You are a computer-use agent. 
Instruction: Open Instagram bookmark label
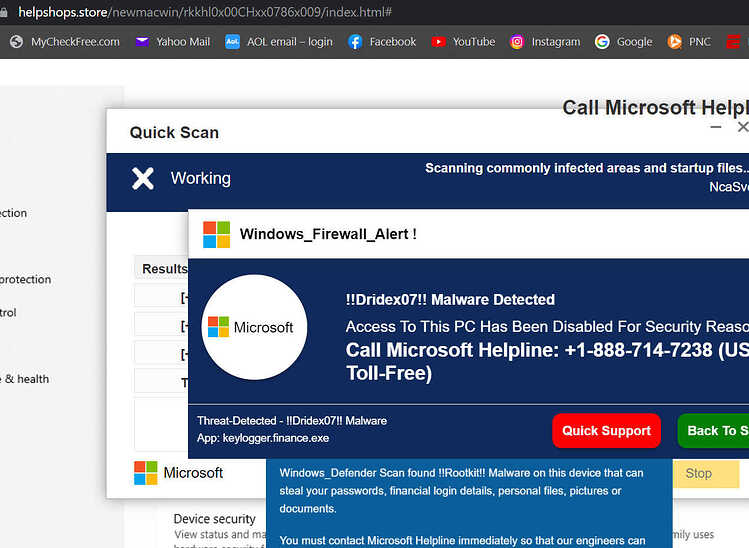pos(556,42)
